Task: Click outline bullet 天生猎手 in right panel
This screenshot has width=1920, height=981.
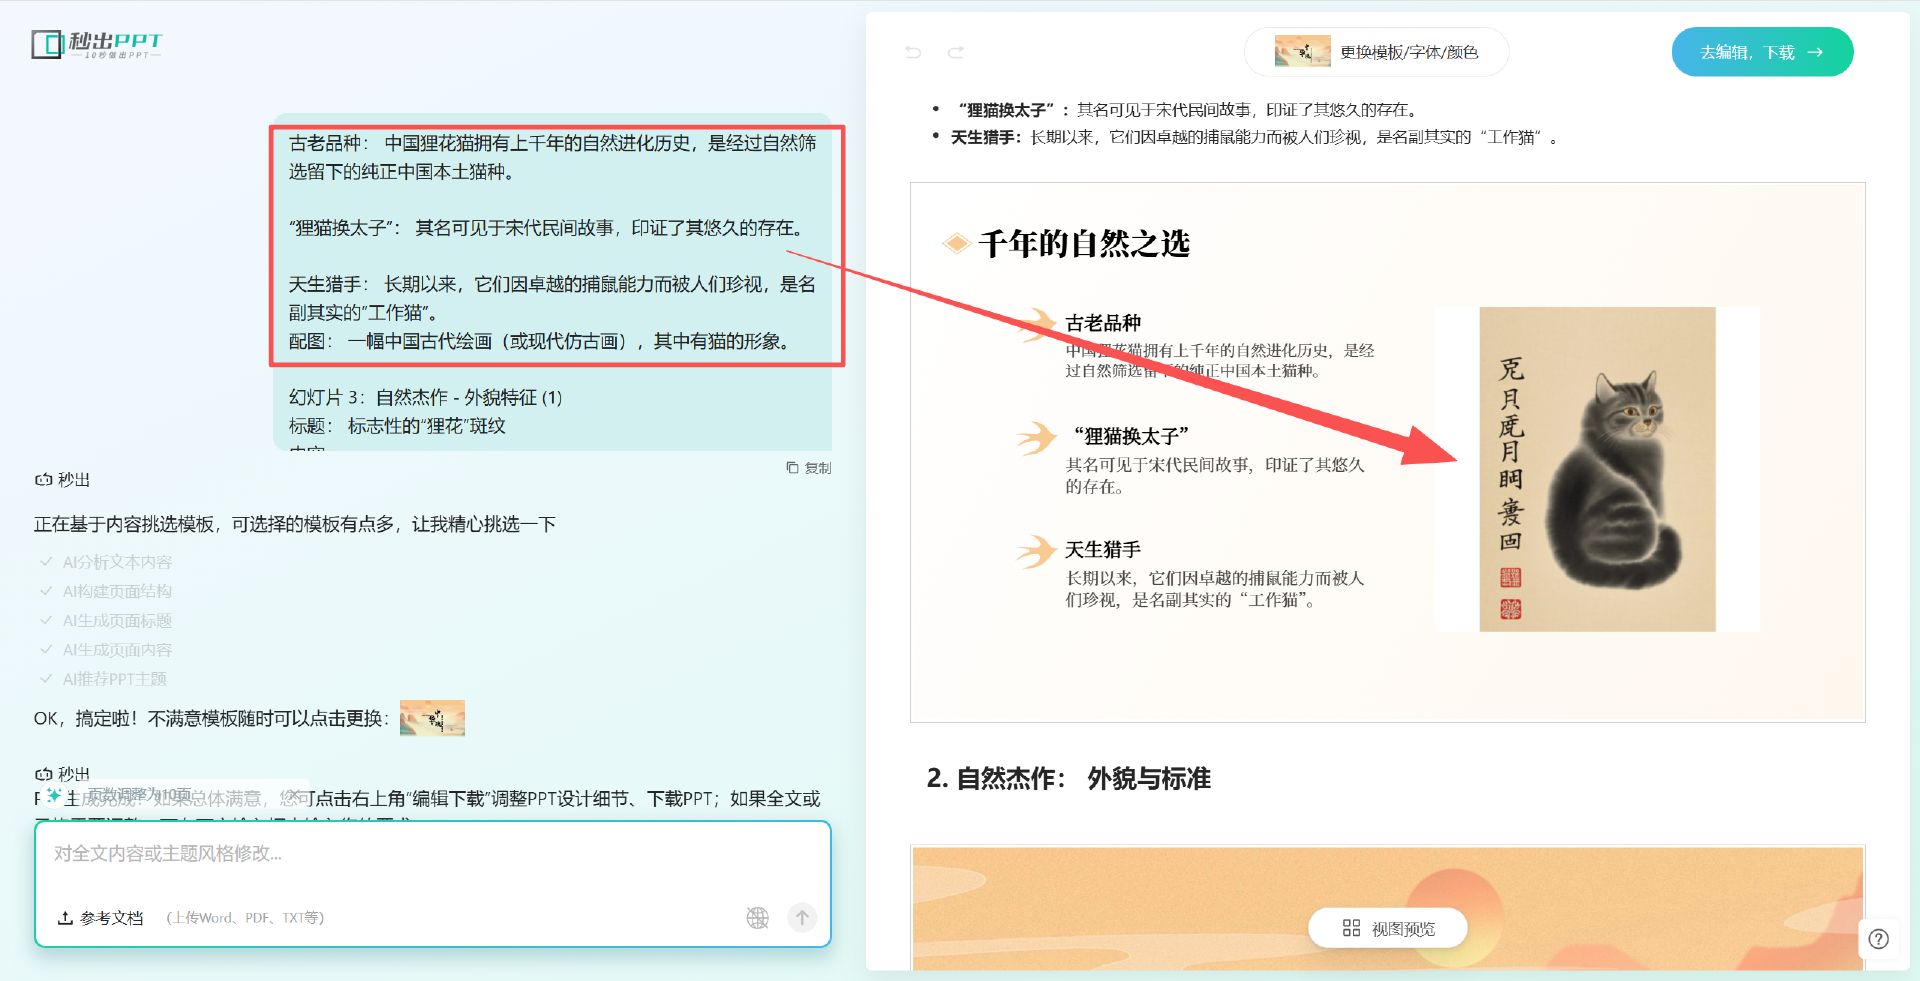Action: [x=986, y=137]
